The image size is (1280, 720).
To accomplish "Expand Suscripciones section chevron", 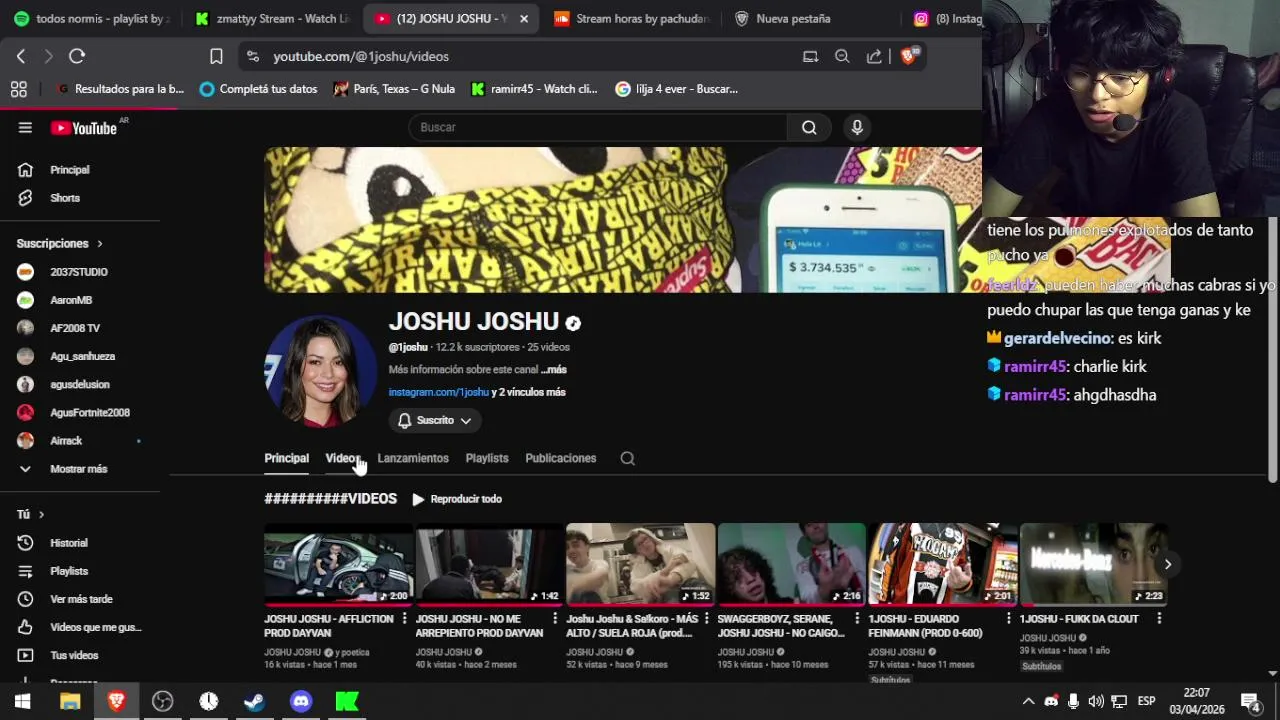I will point(99,243).
